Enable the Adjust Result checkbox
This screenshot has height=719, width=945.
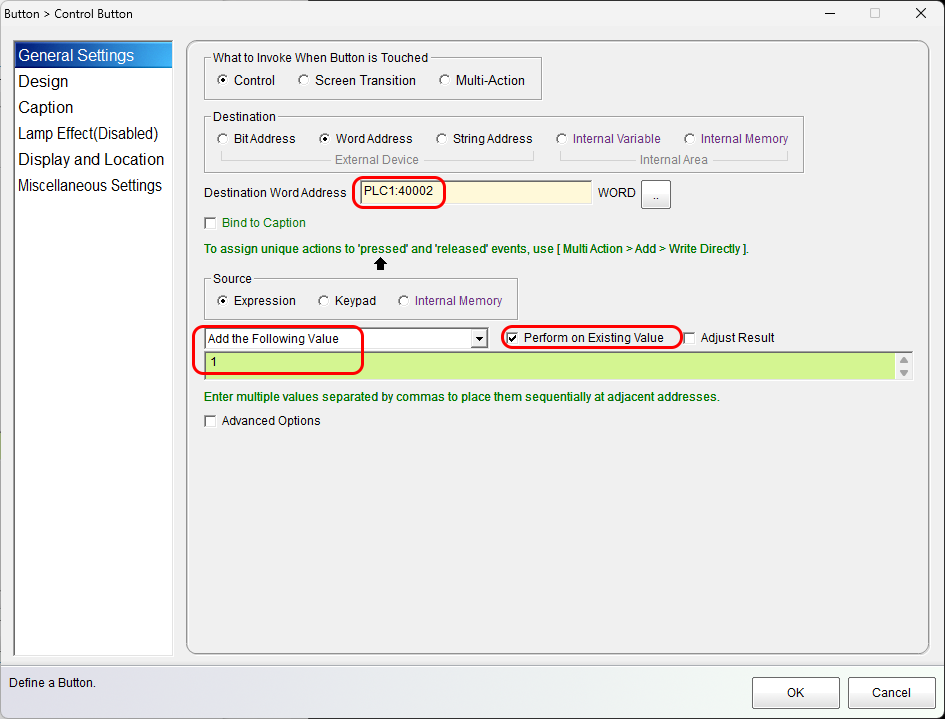tap(689, 338)
